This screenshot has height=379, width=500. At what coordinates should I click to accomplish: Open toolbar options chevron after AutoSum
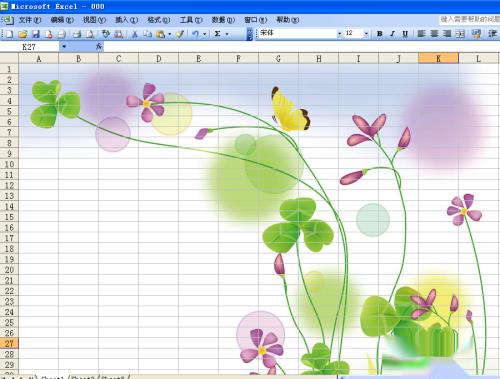pyautogui.click(x=249, y=34)
